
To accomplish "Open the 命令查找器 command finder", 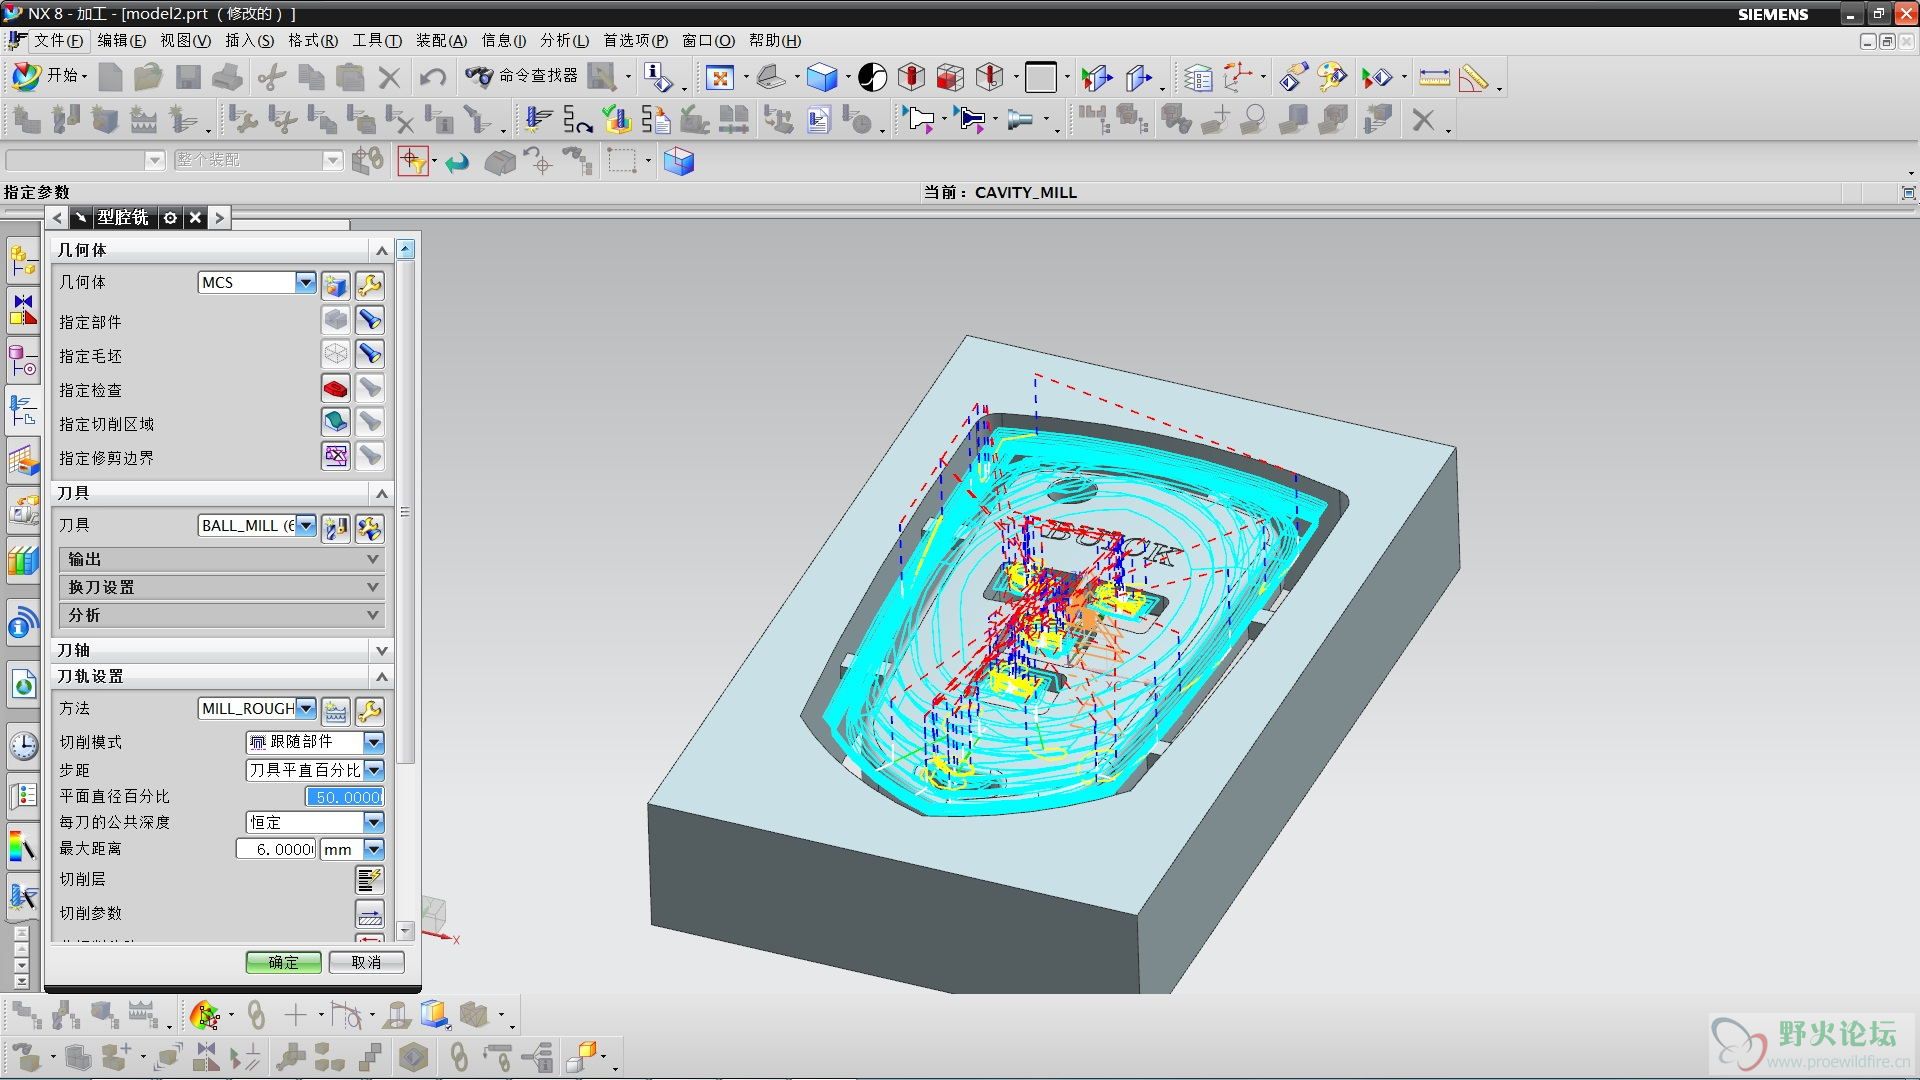I will pos(522,76).
